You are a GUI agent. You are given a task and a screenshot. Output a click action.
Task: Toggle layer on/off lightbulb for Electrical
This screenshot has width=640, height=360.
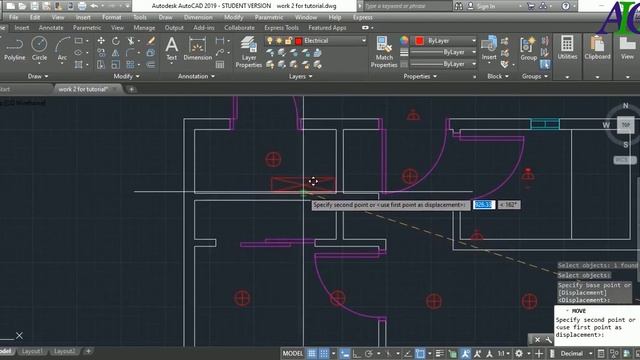coord(270,40)
